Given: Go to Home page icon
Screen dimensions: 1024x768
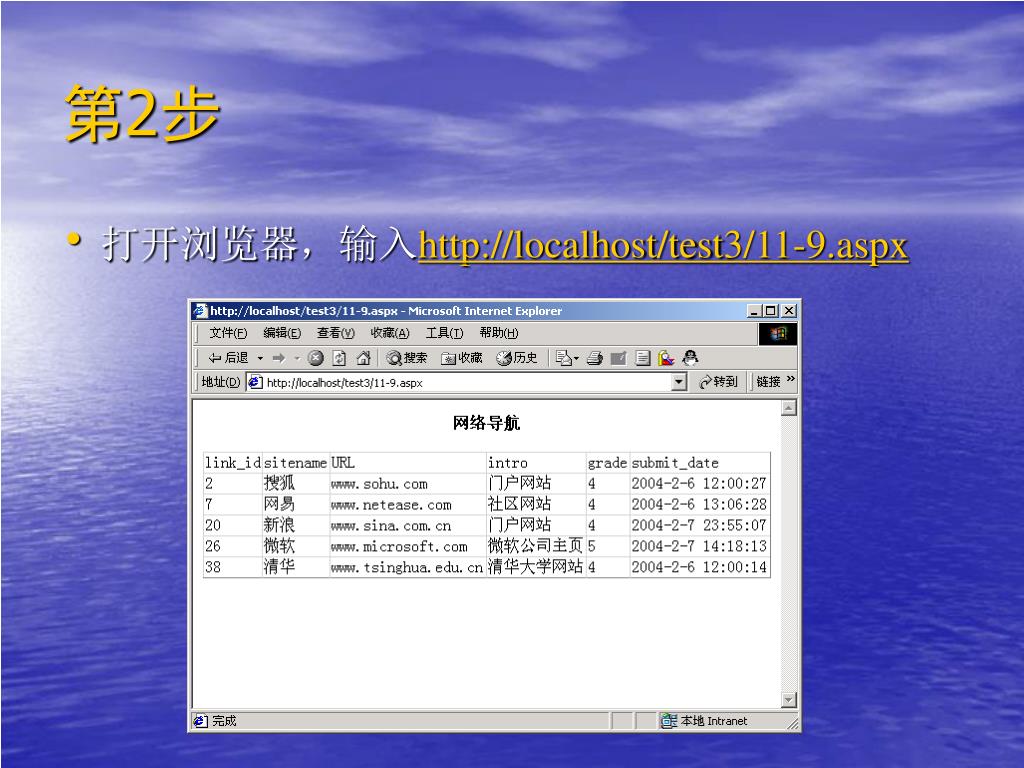Looking at the screenshot, I should point(363,358).
